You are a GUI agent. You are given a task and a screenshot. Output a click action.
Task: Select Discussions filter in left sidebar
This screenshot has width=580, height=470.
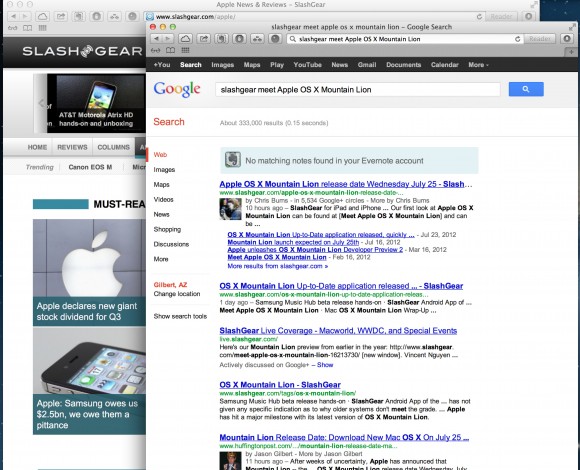pos(171,244)
